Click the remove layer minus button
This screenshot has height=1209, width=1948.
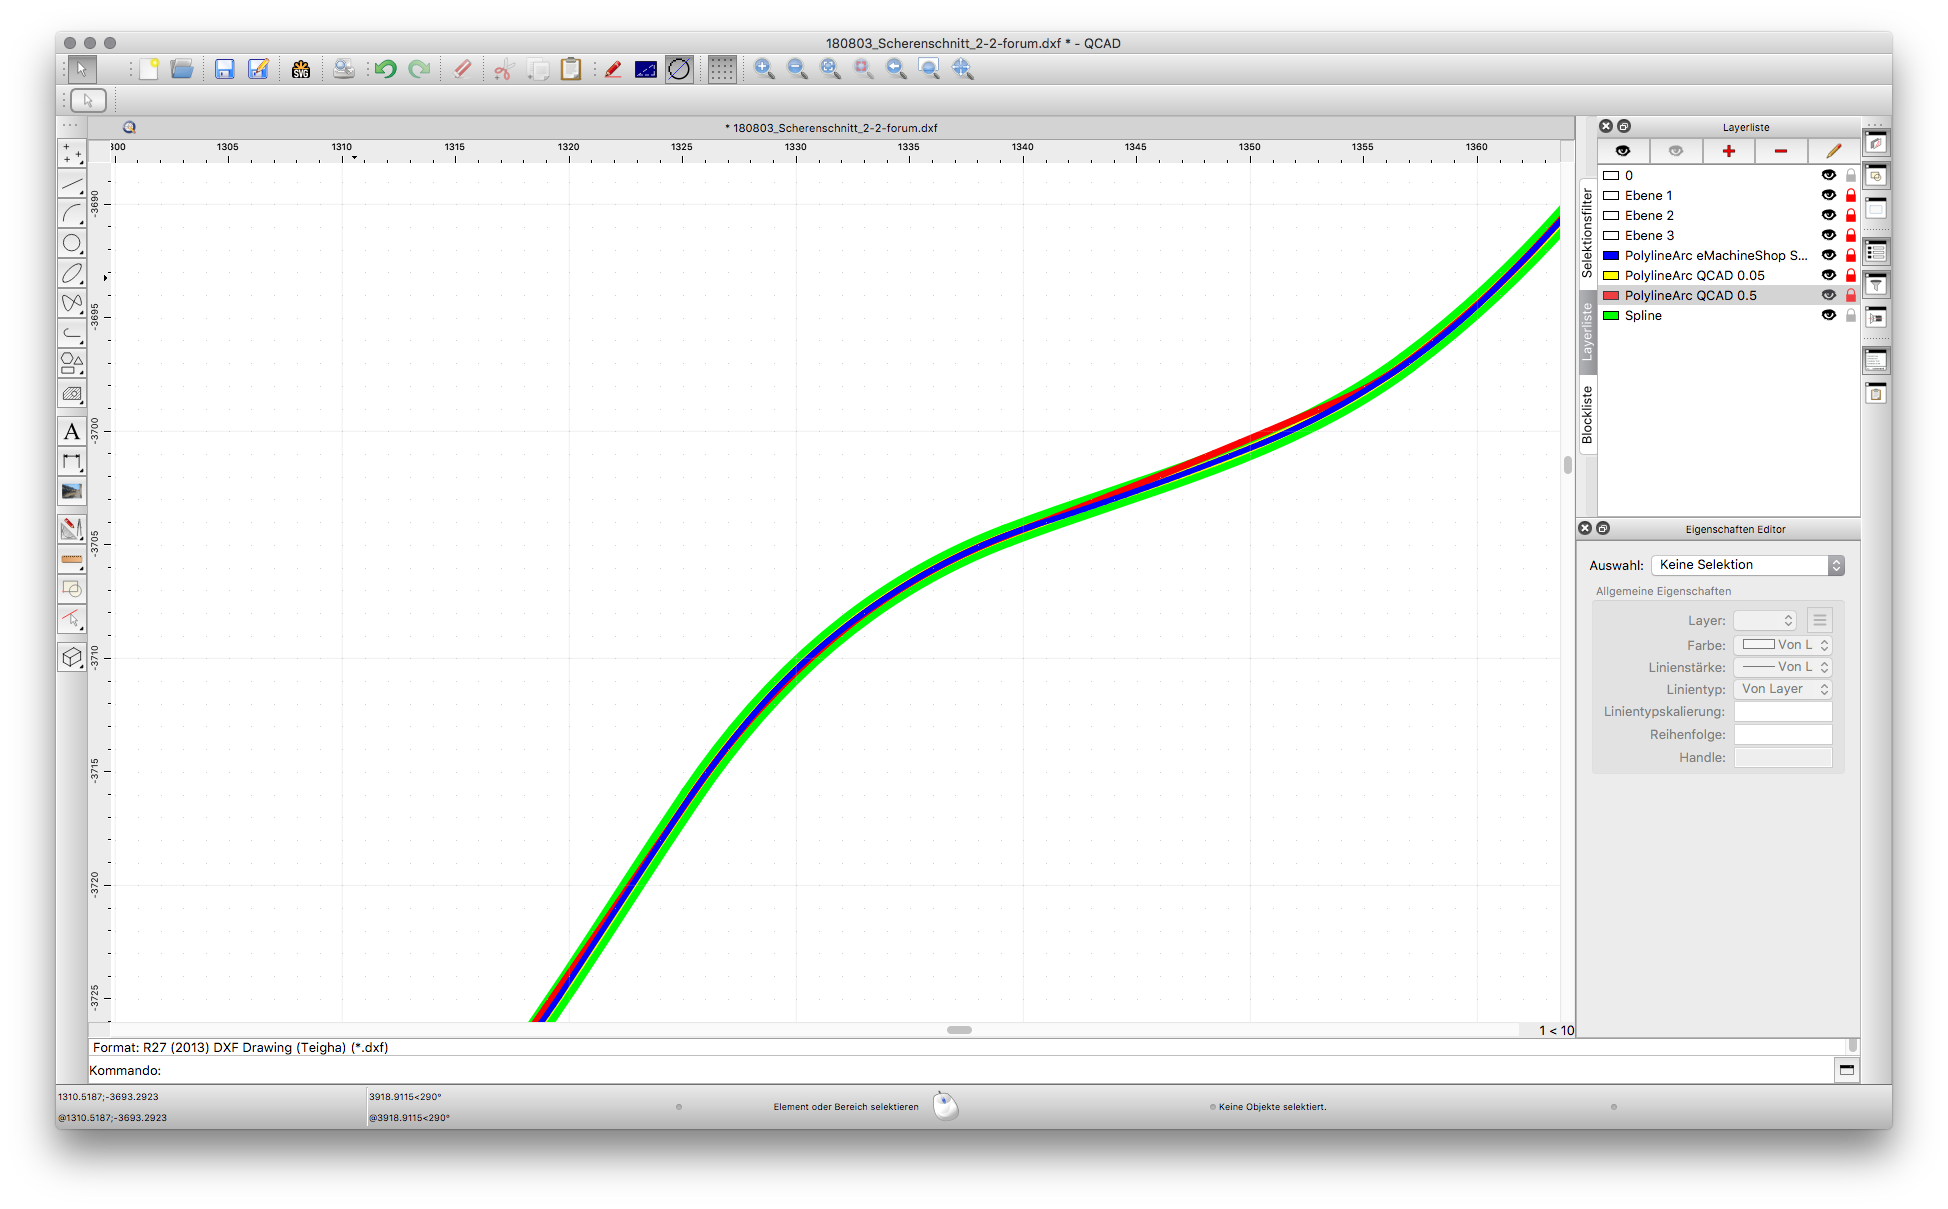tap(1781, 151)
